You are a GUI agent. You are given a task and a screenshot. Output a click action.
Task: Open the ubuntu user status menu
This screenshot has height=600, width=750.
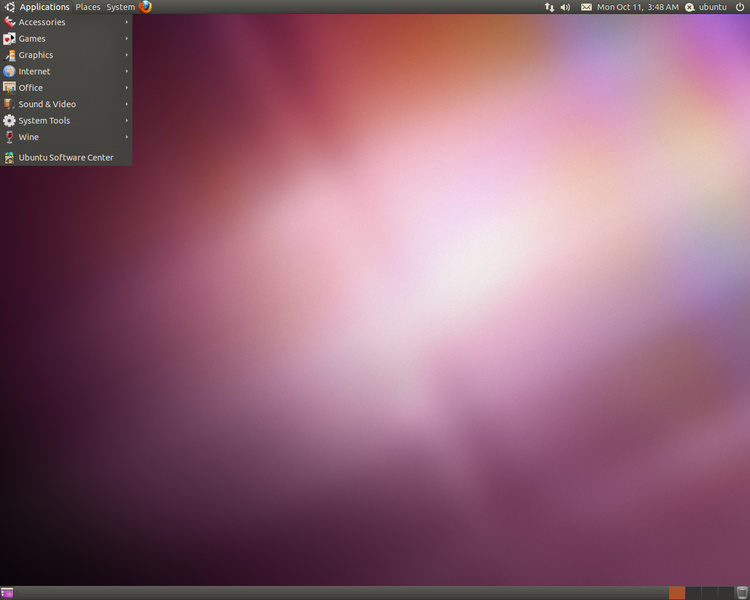click(706, 7)
